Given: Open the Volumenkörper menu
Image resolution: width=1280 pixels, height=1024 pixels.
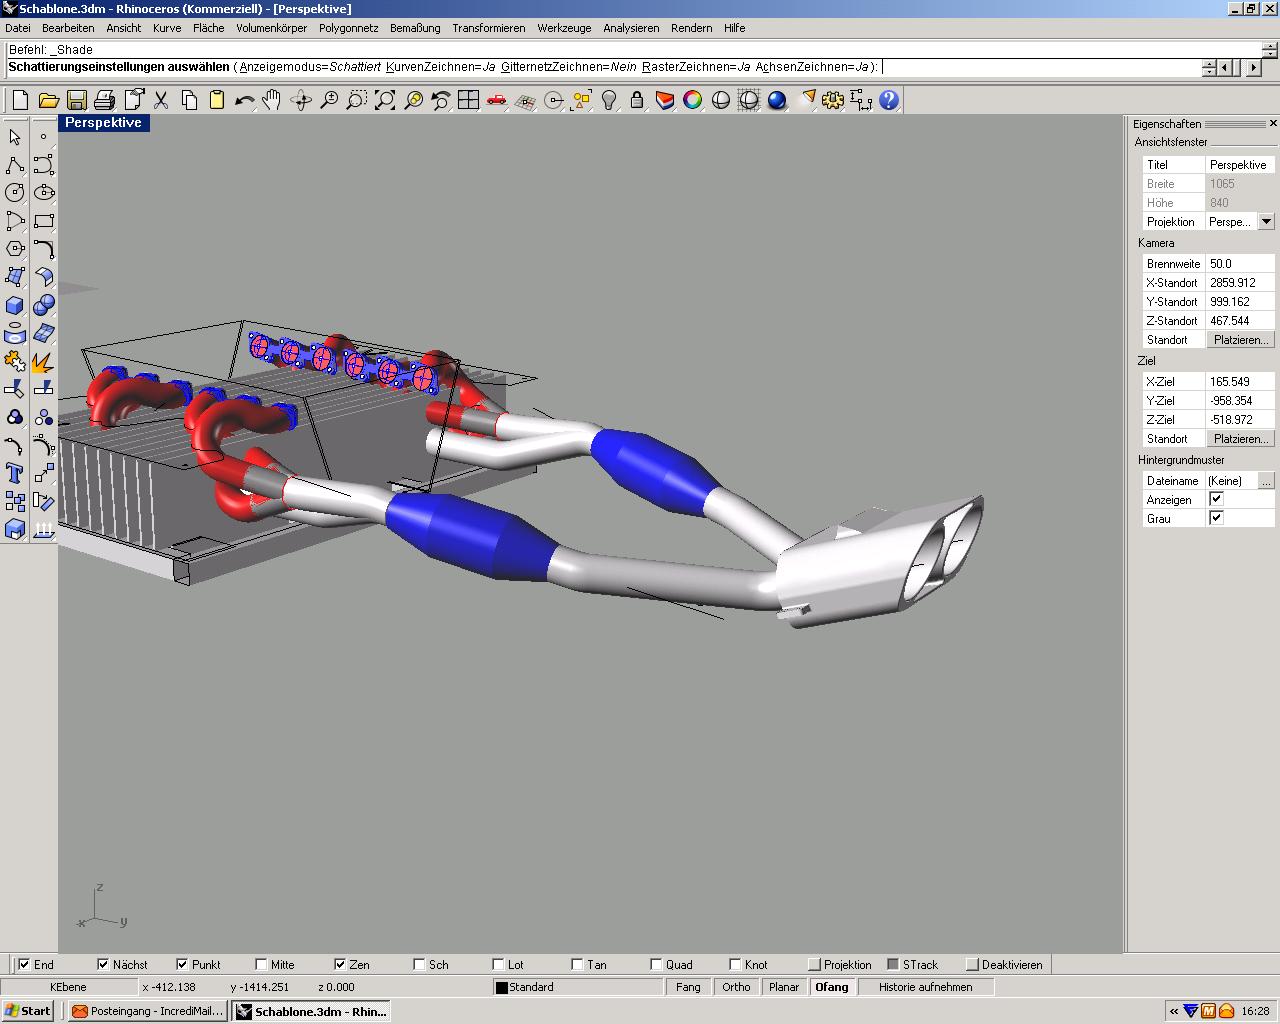Looking at the screenshot, I should tap(271, 28).
